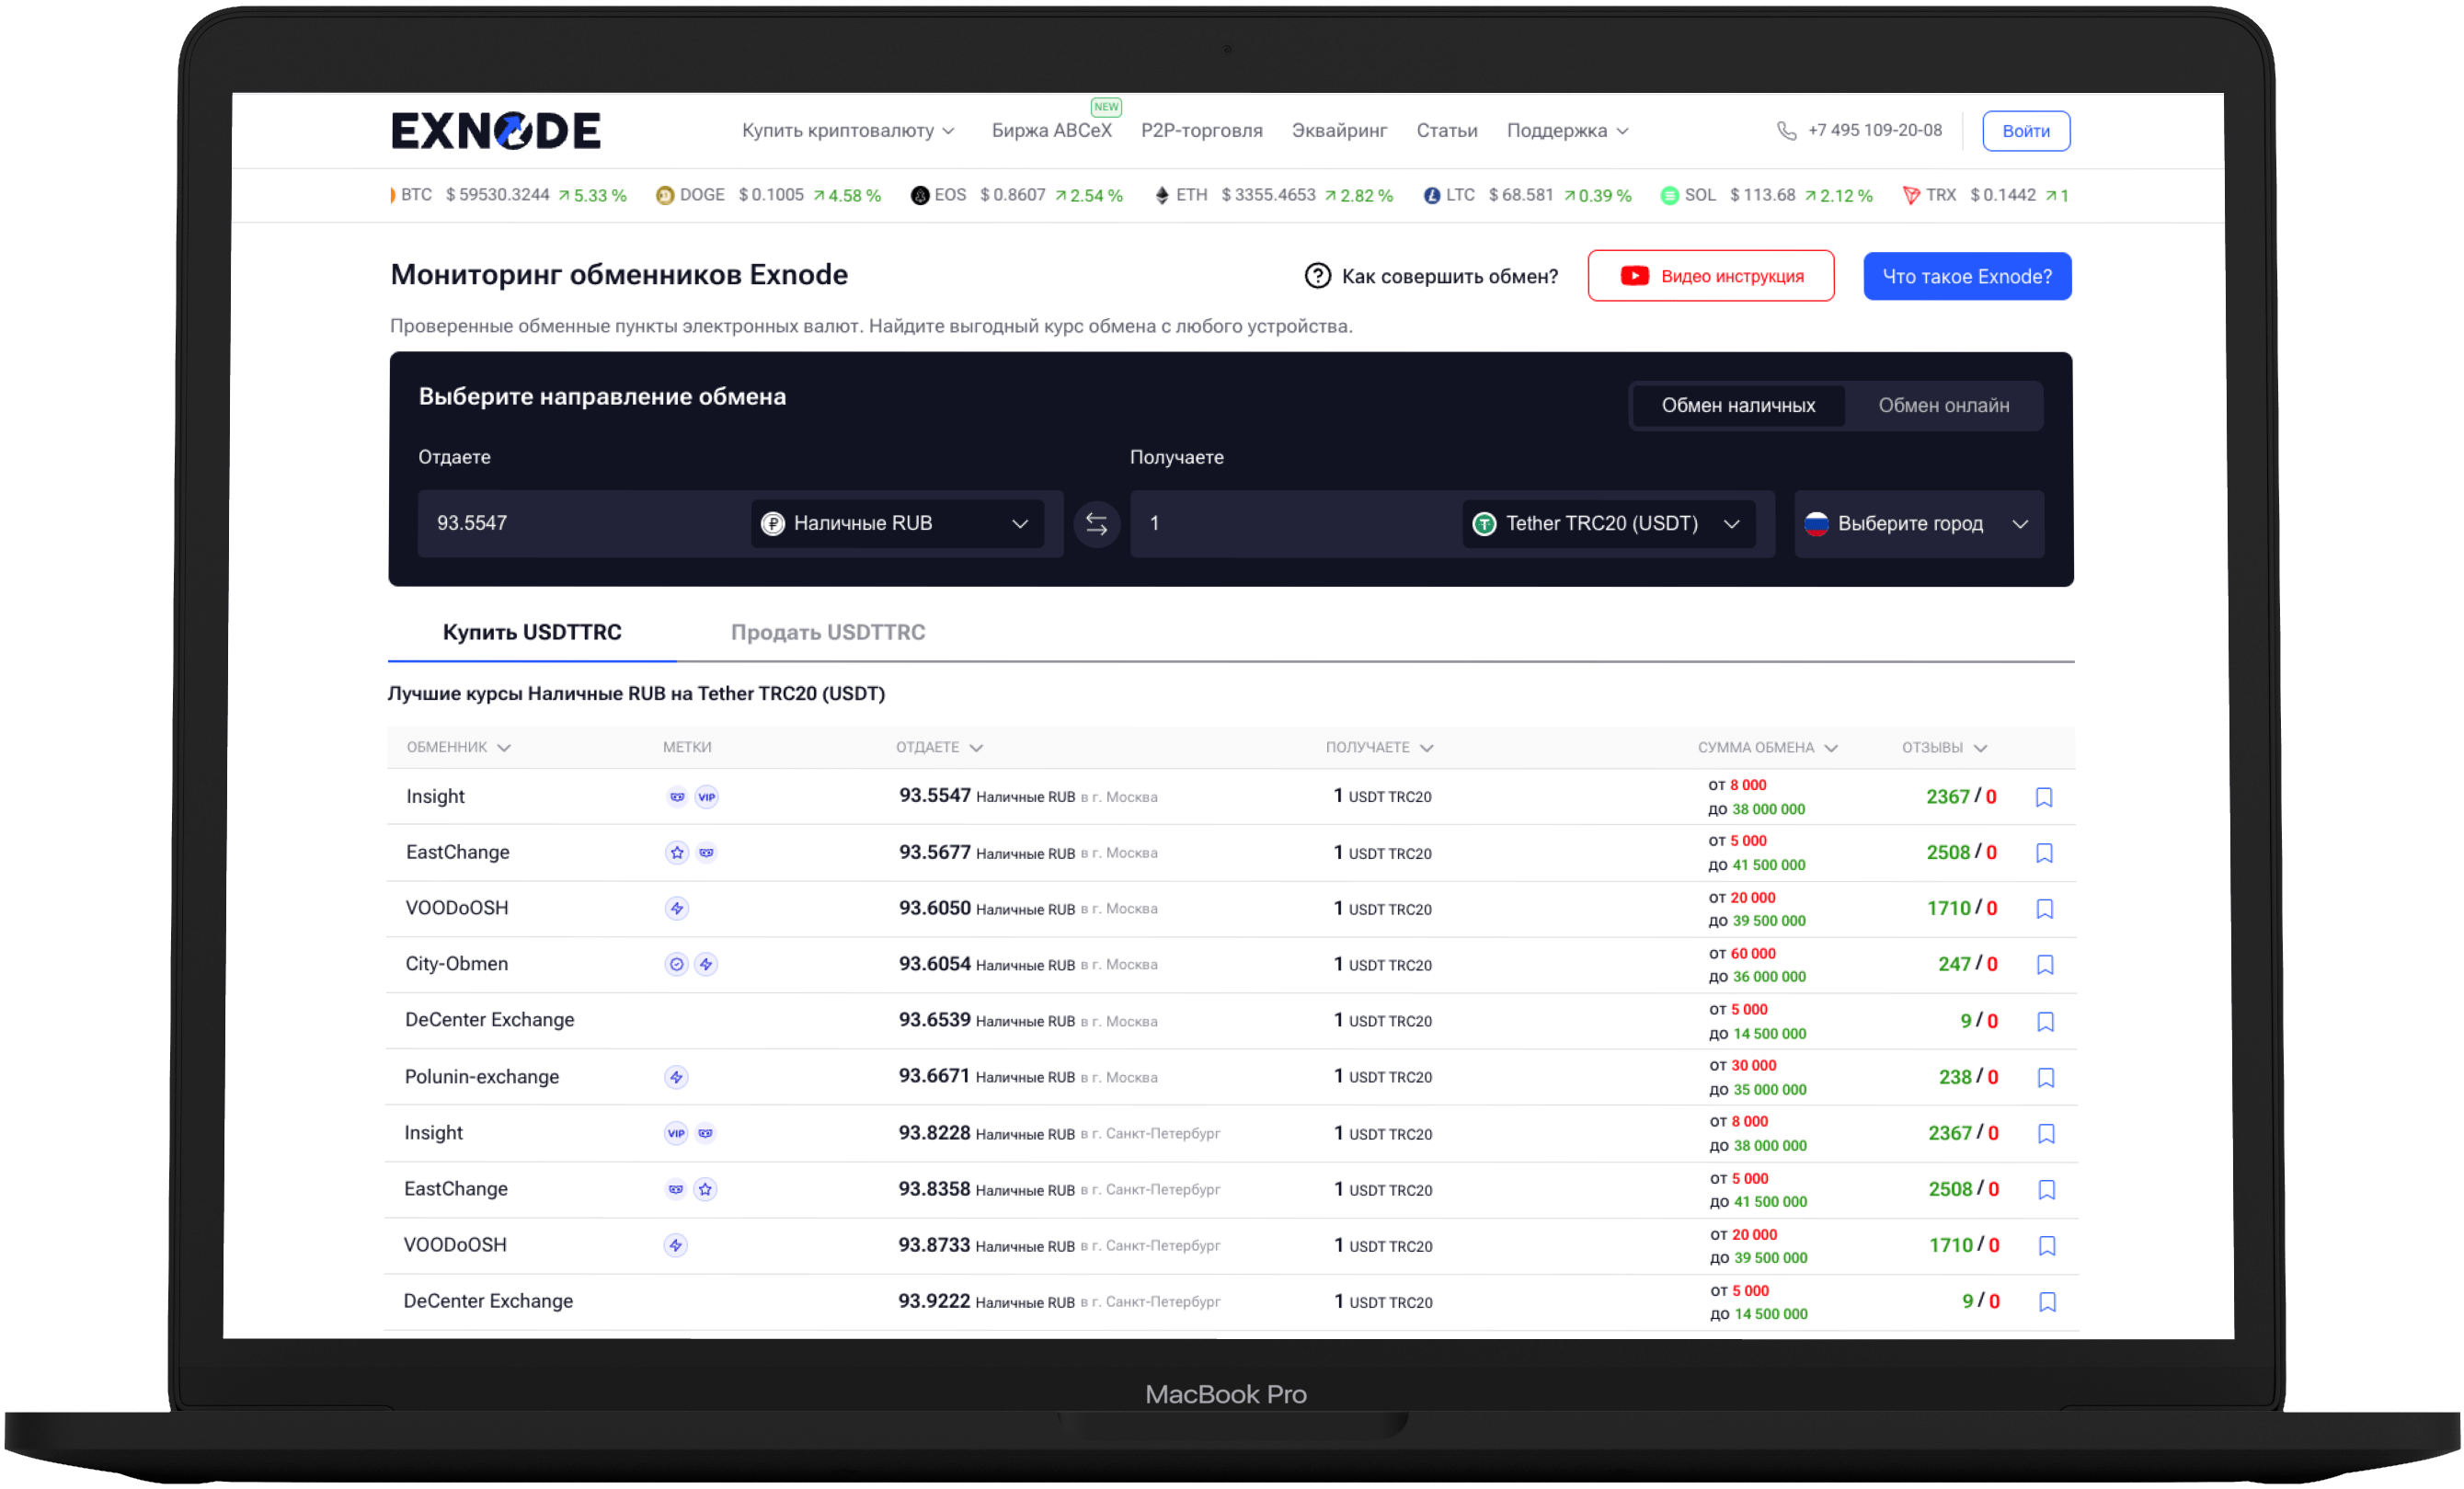
Task: Open Биржа ABCeX in navigation
Action: click(1051, 131)
